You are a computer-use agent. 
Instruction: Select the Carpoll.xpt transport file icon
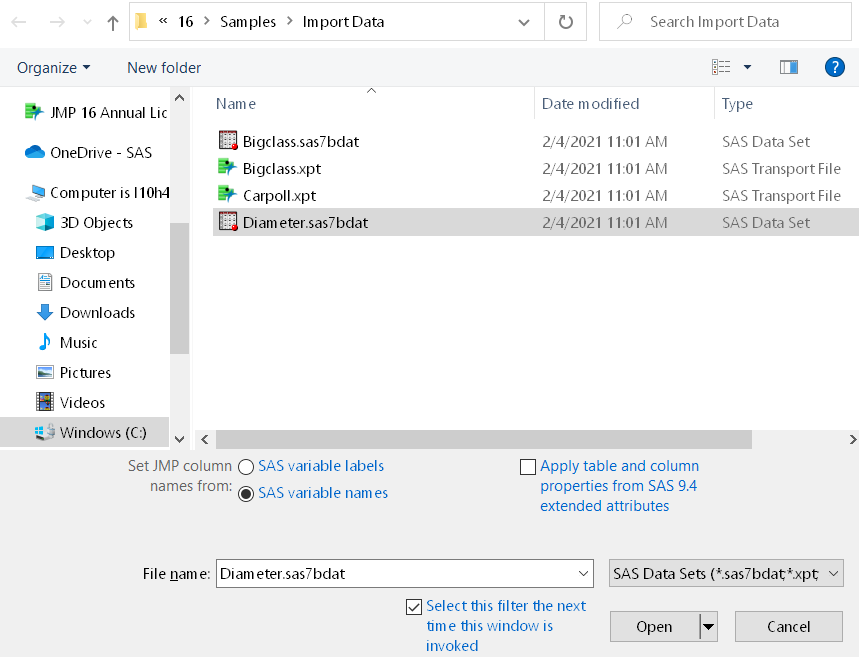227,195
